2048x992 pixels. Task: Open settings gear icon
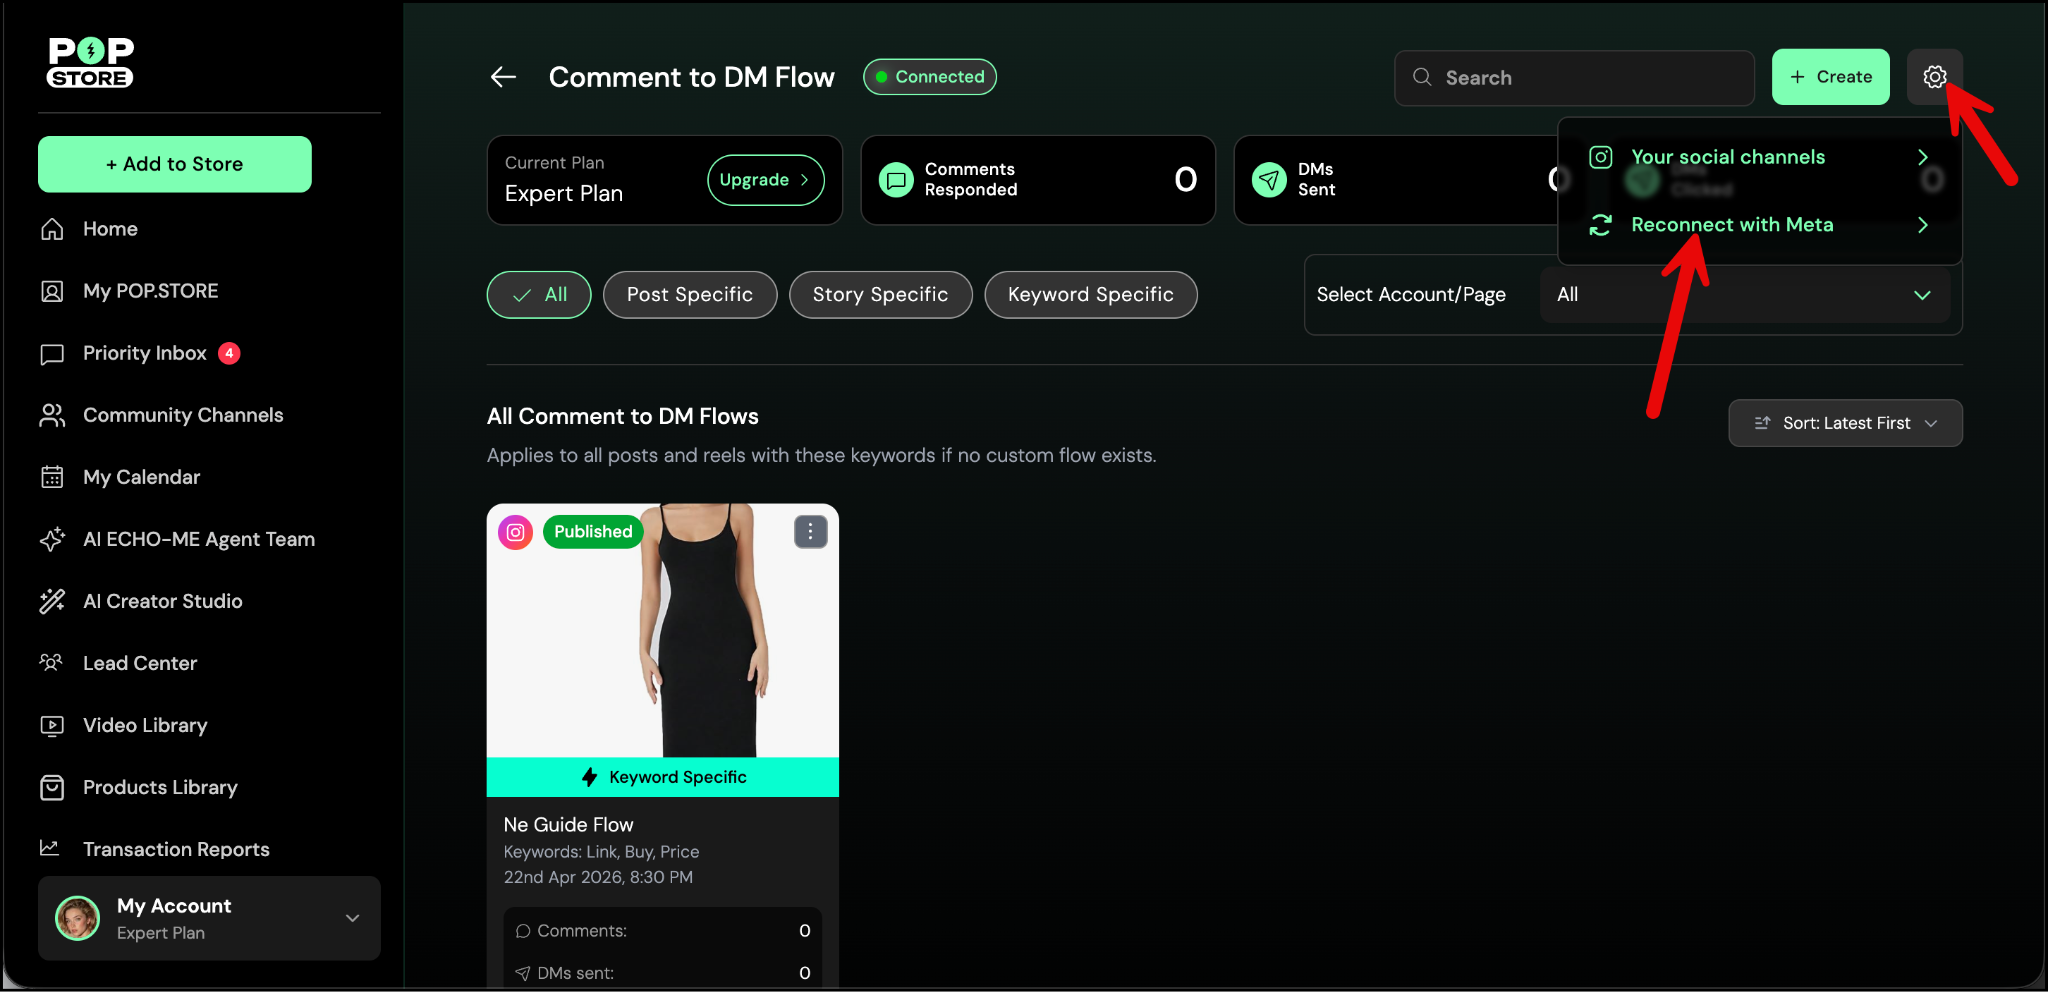(x=1934, y=77)
